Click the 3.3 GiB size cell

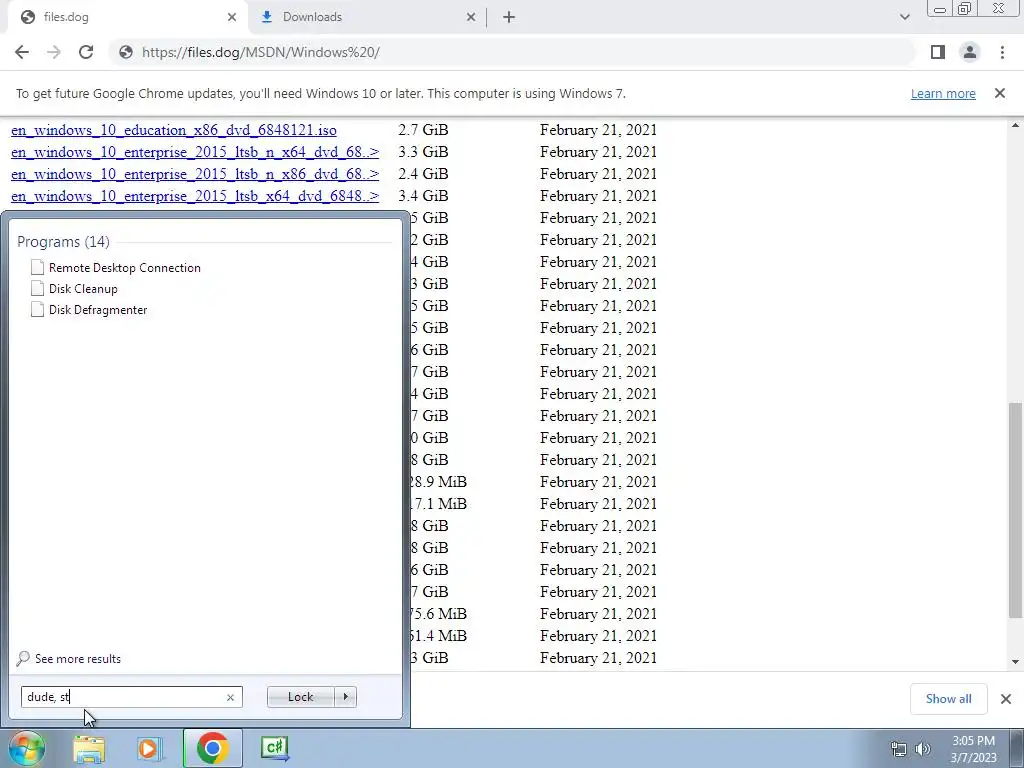tap(423, 152)
